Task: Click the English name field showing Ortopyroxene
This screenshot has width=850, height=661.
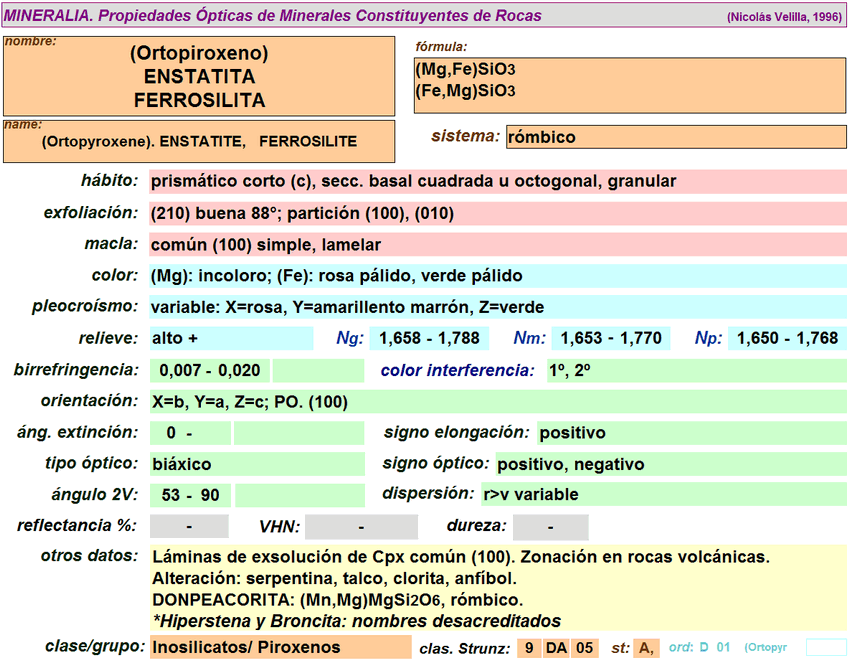Action: pyautogui.click(x=198, y=142)
